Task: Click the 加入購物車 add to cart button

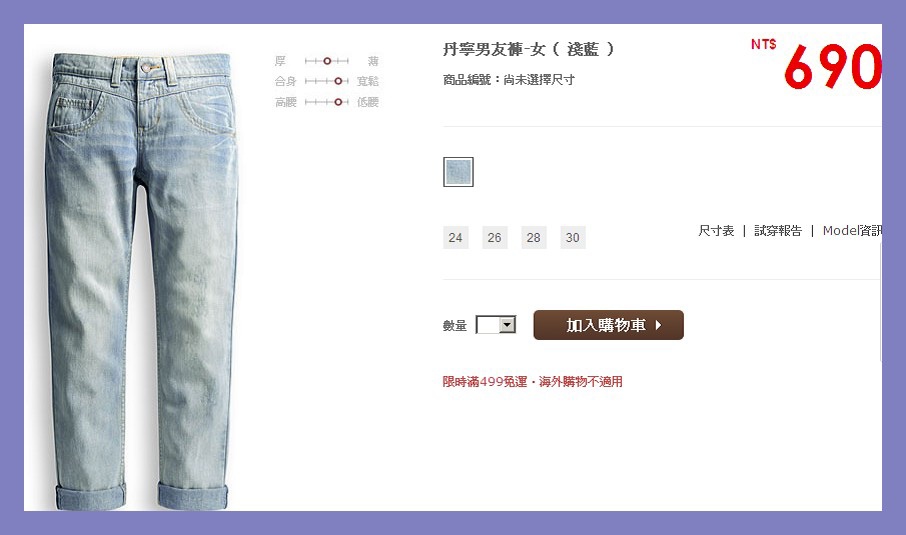Action: point(608,325)
